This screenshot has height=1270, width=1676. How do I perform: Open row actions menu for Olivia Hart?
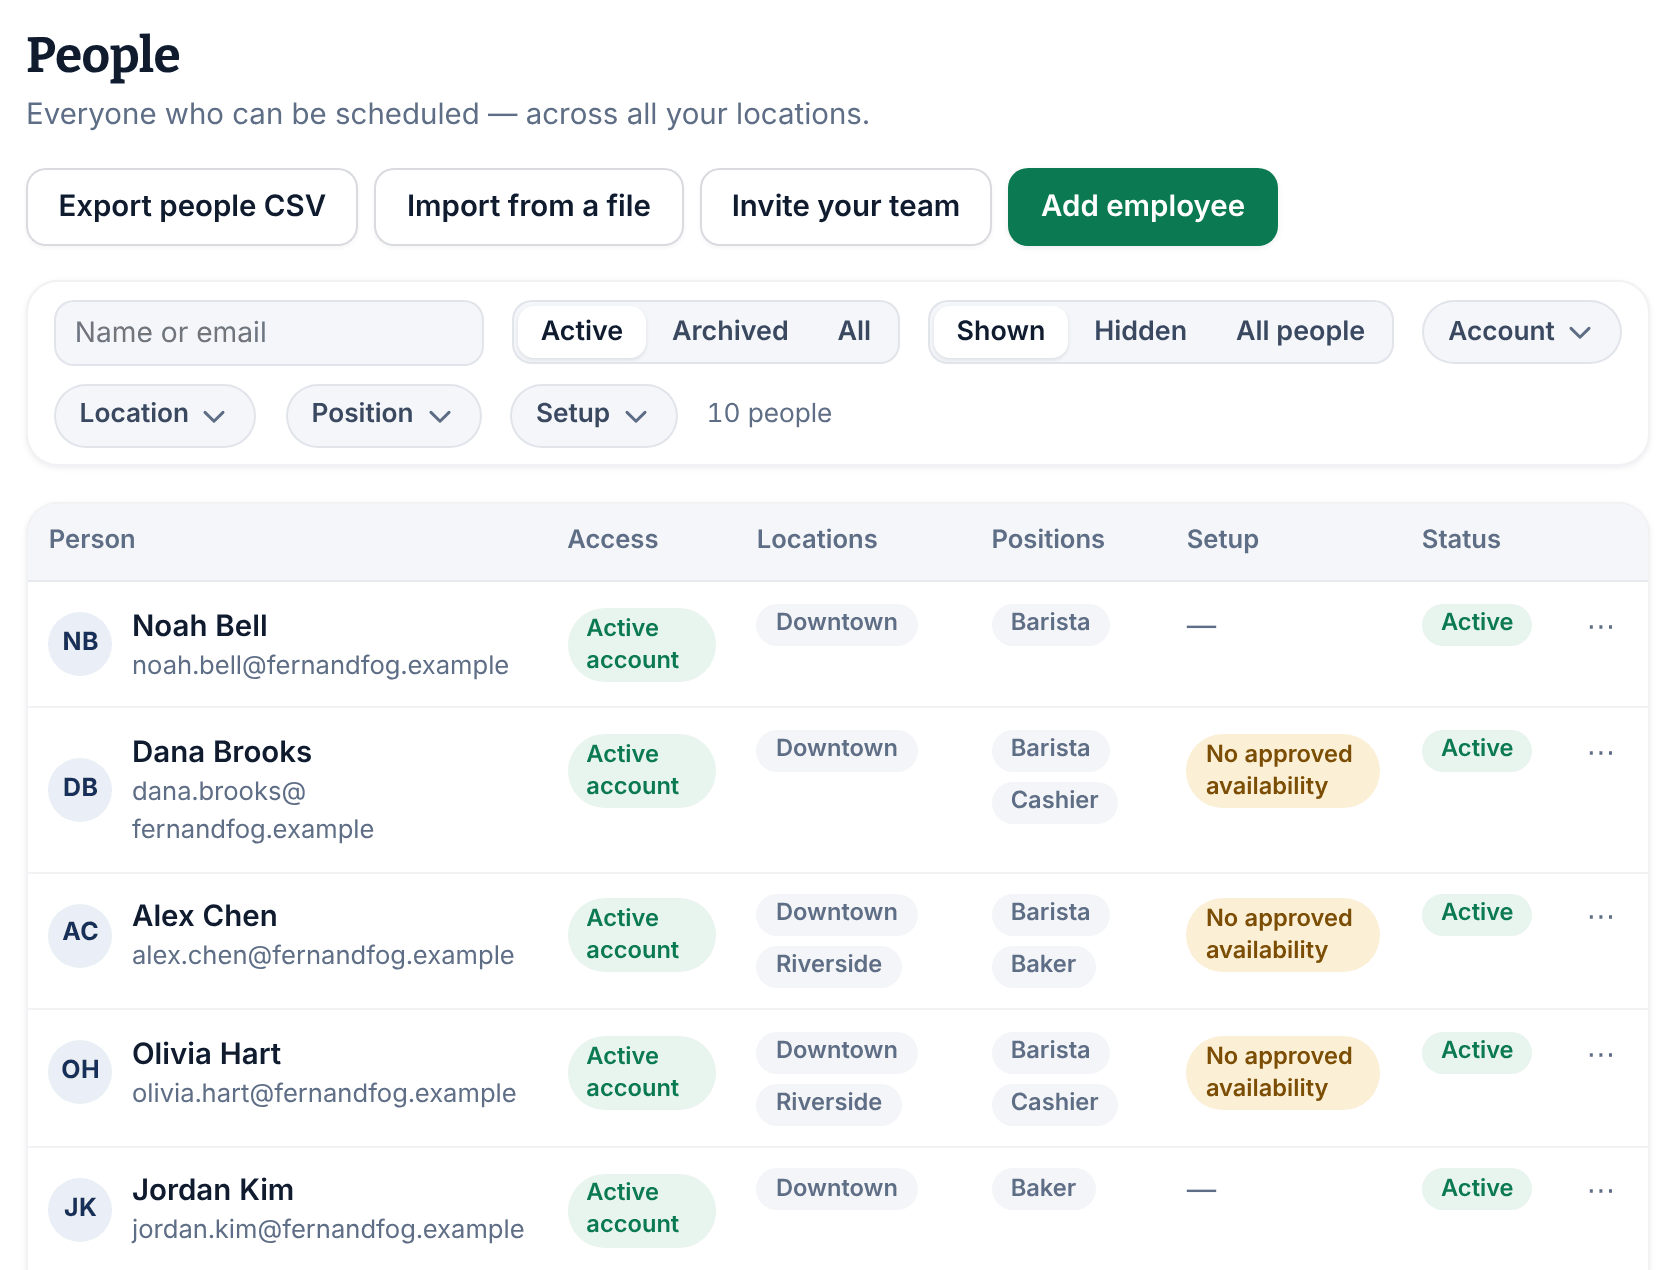pyautogui.click(x=1600, y=1055)
